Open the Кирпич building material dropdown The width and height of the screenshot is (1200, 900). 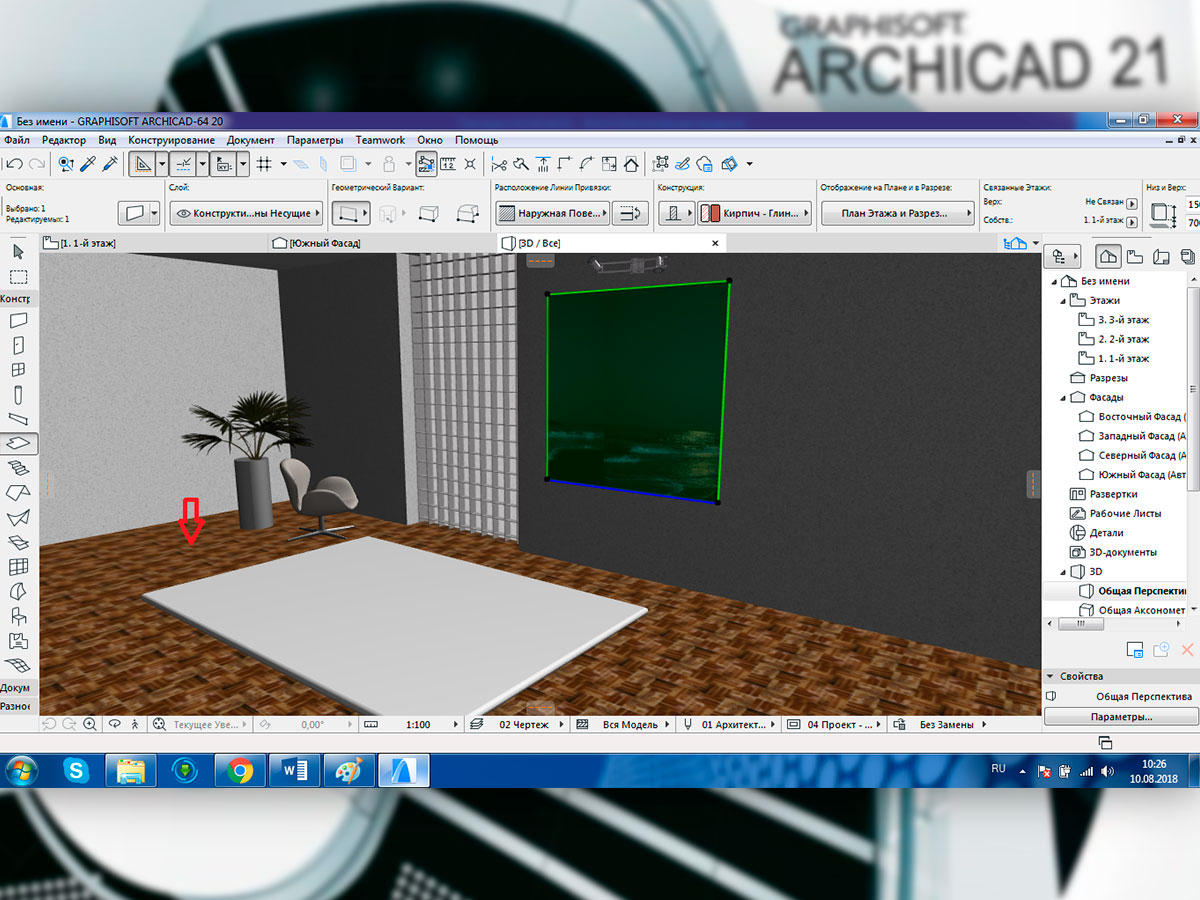753,213
